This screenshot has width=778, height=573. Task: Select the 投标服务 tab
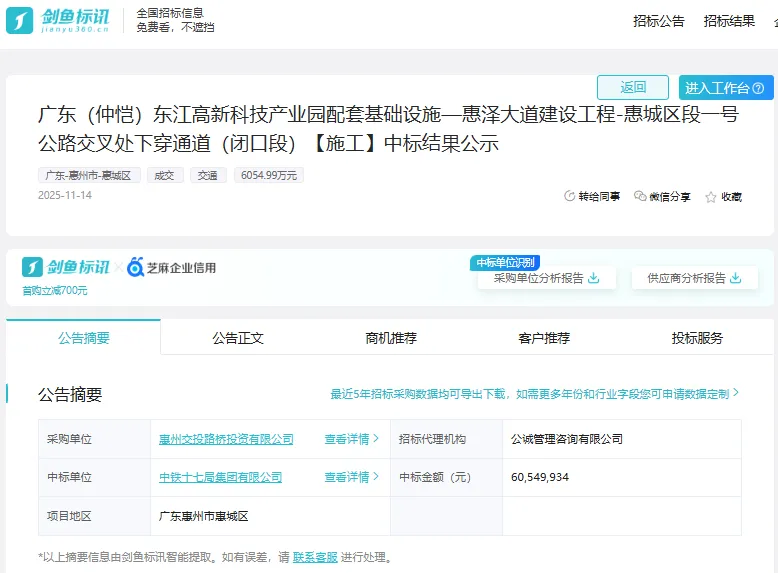[x=697, y=338]
